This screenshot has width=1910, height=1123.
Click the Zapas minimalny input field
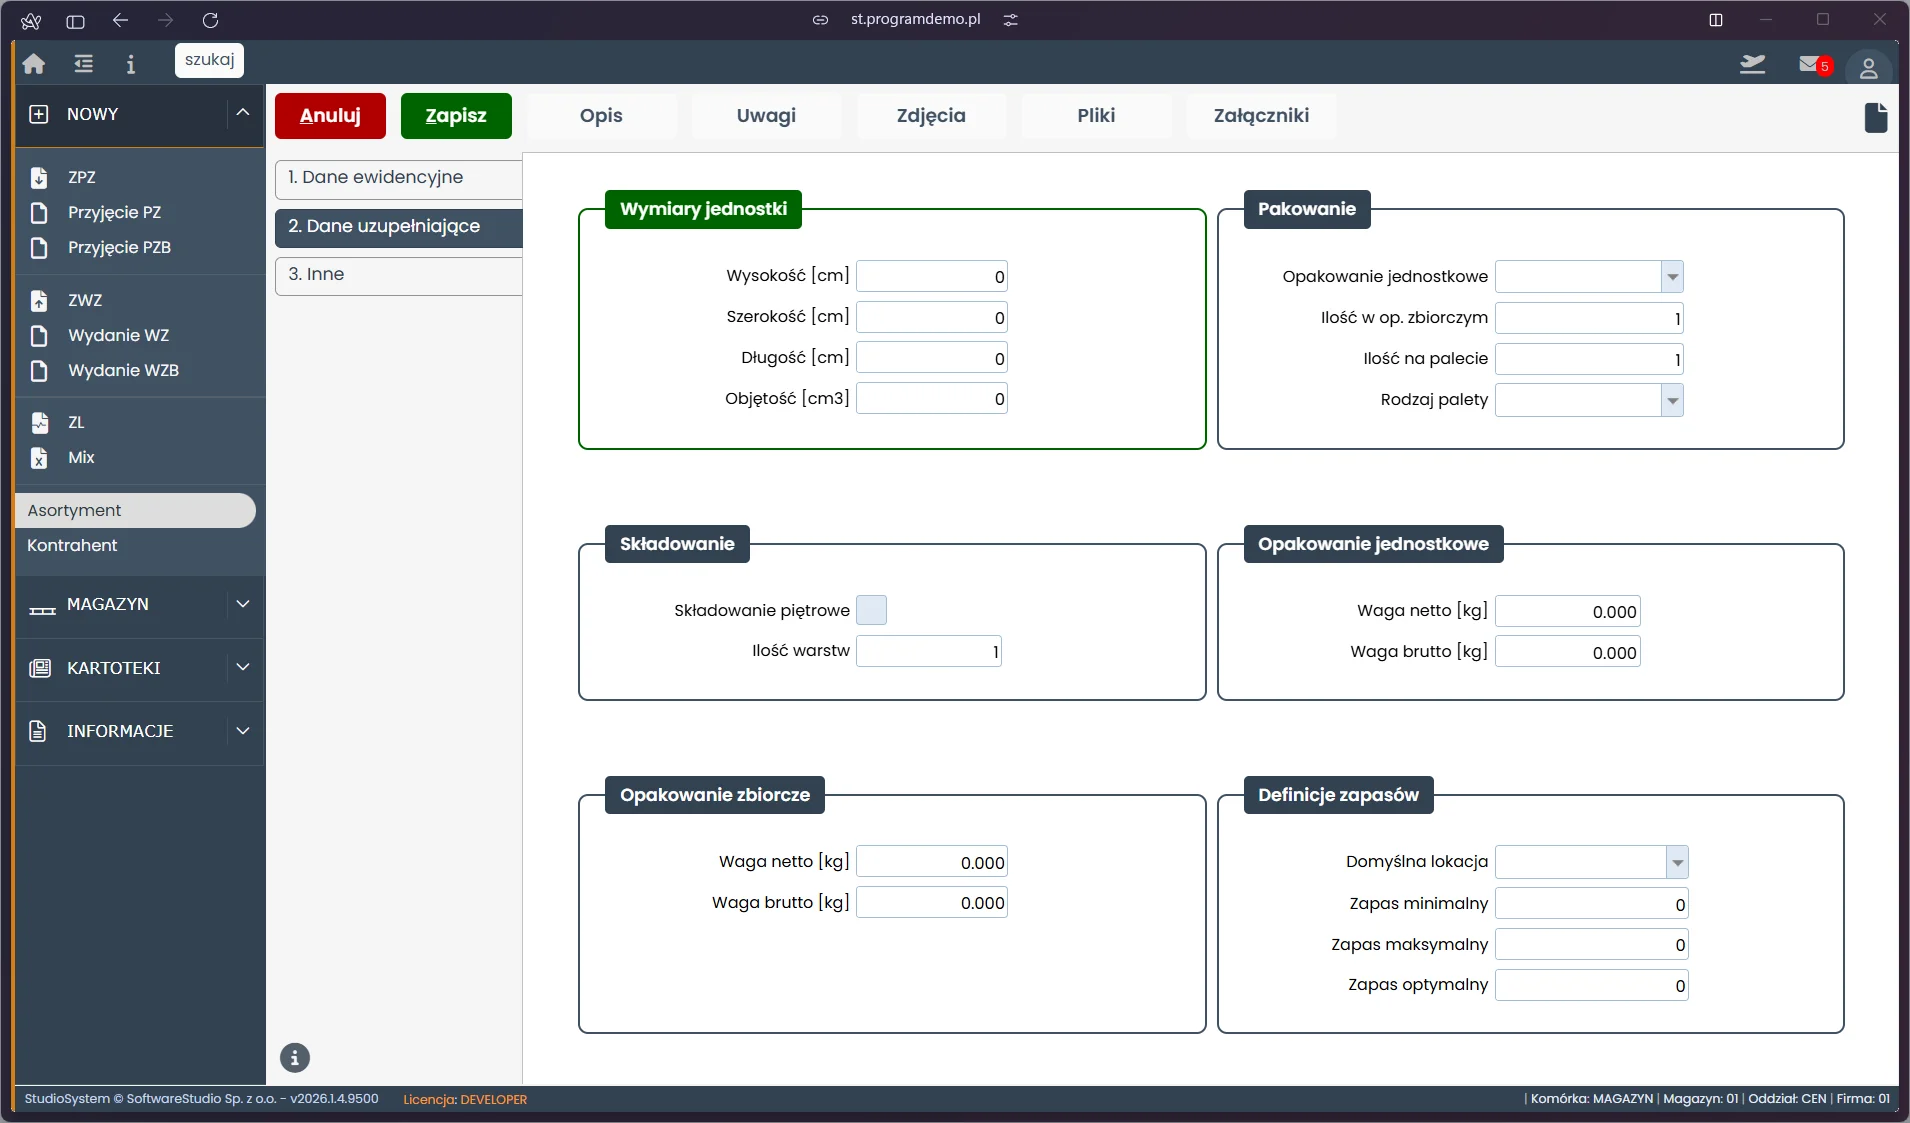click(x=1592, y=904)
